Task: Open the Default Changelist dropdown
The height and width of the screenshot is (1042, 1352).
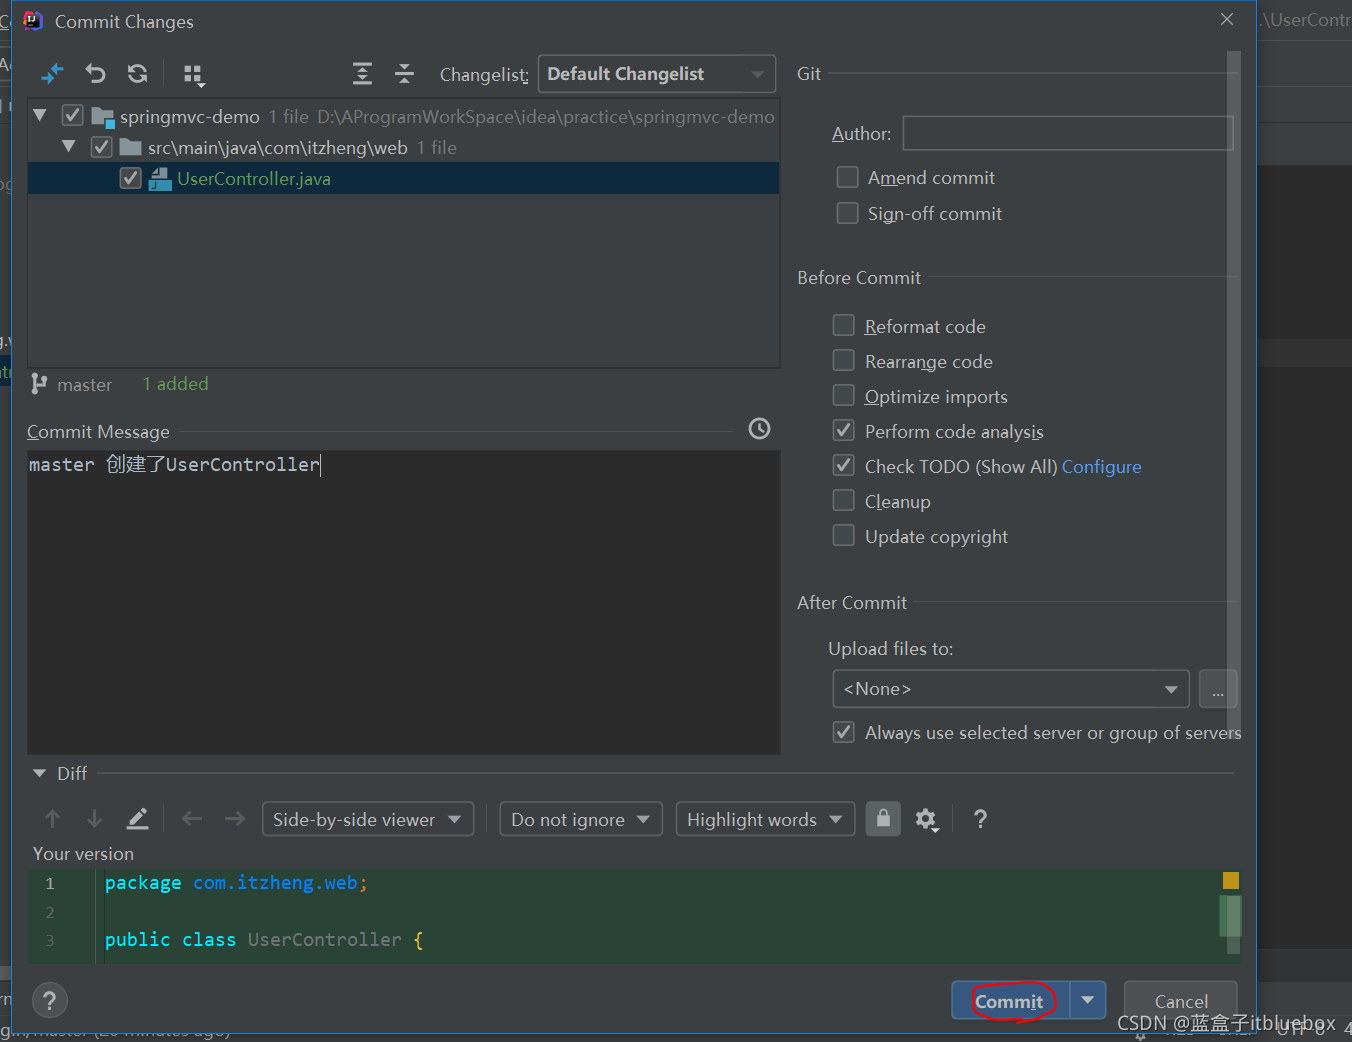Action: [657, 74]
